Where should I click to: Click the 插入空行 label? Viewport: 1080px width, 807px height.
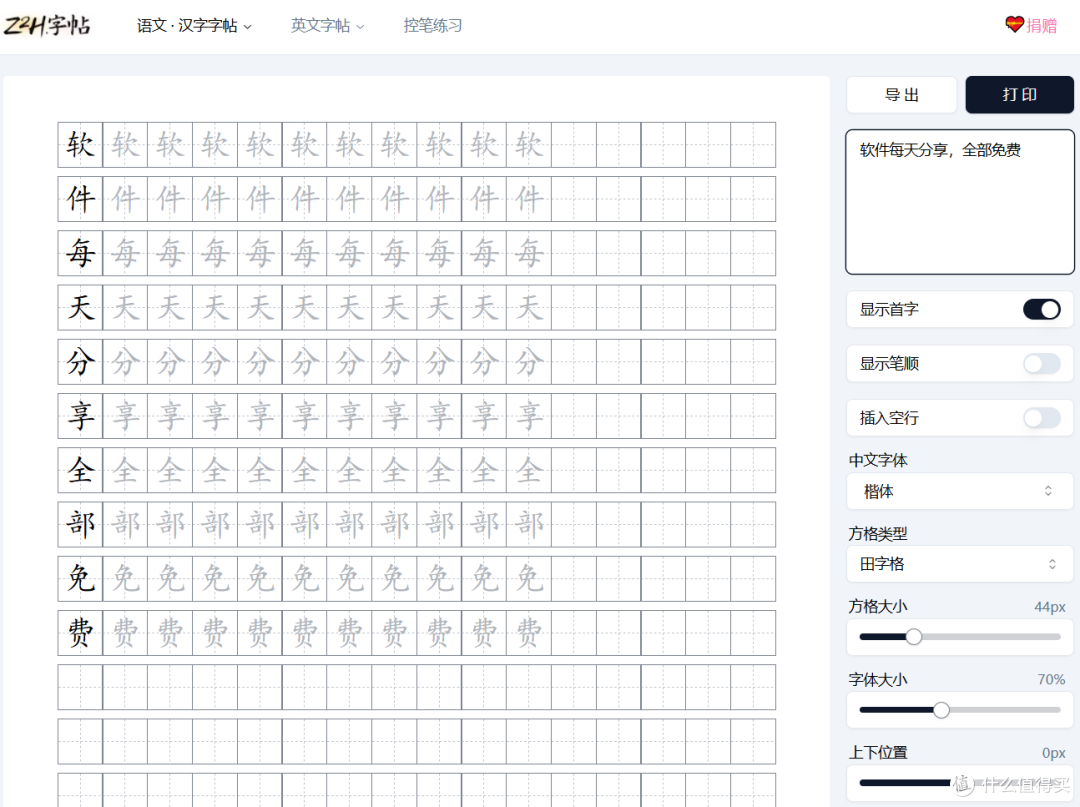(889, 418)
